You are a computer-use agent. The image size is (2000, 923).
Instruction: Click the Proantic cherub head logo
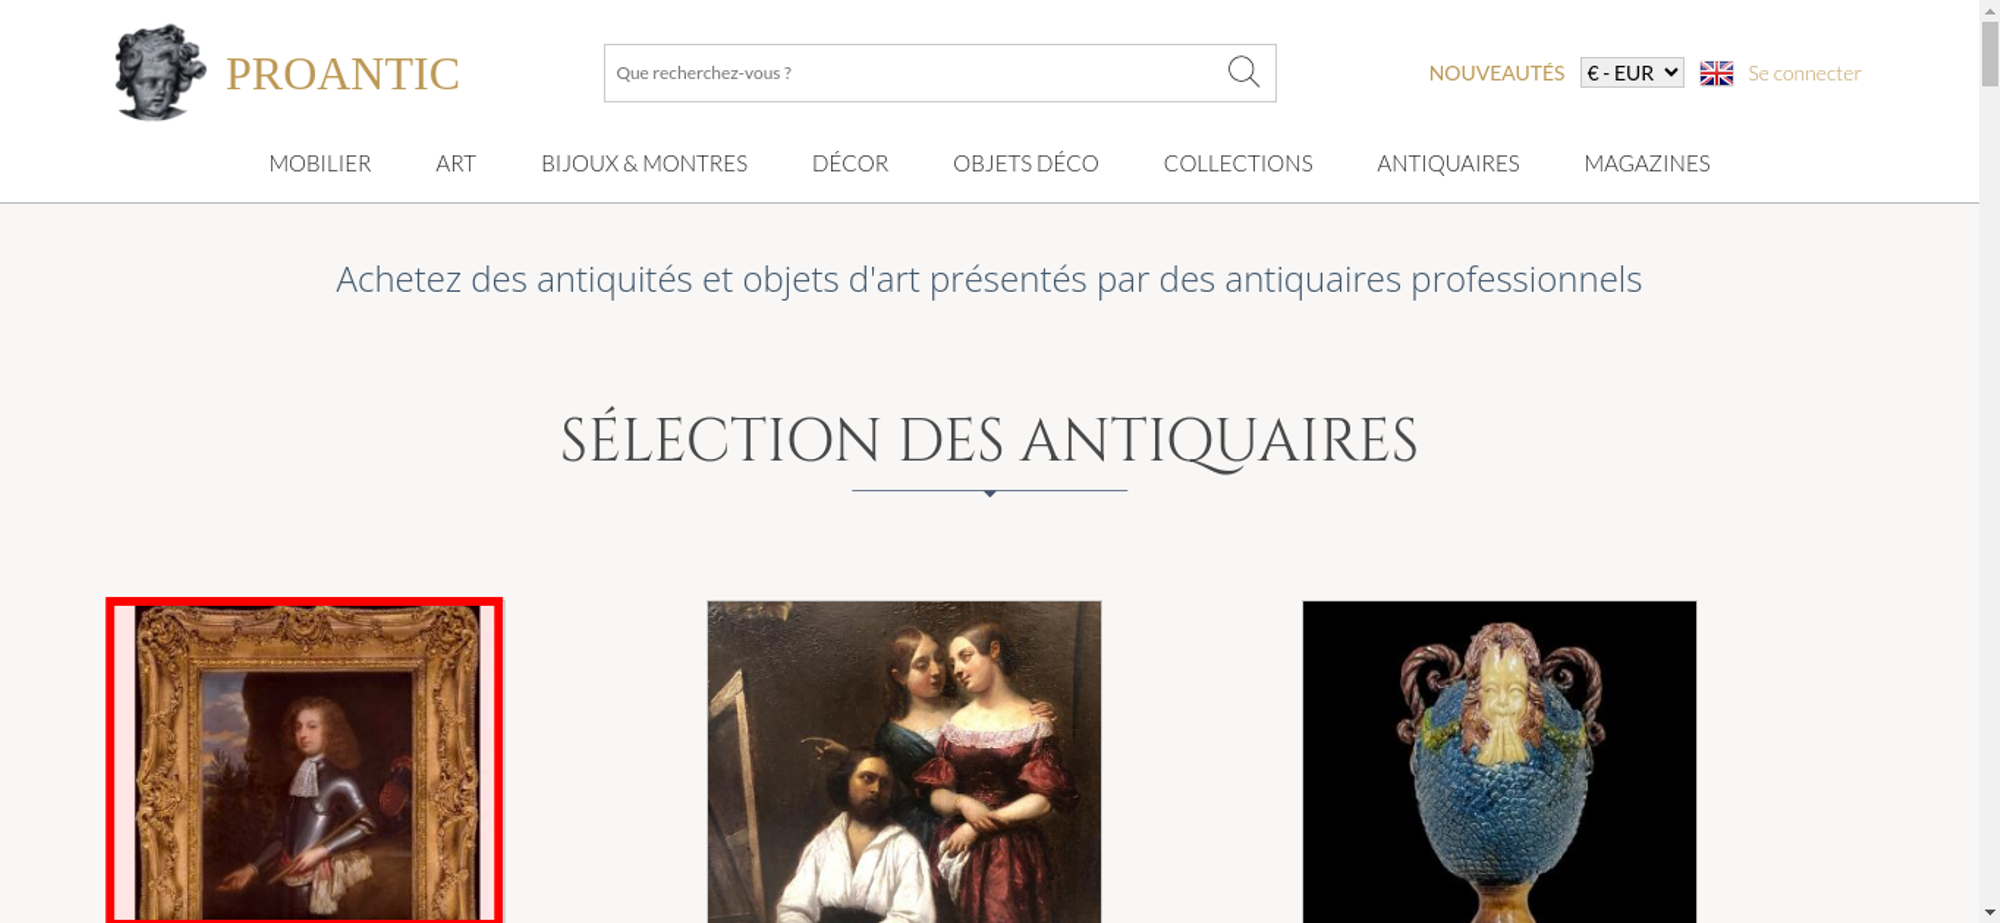pos(160,73)
